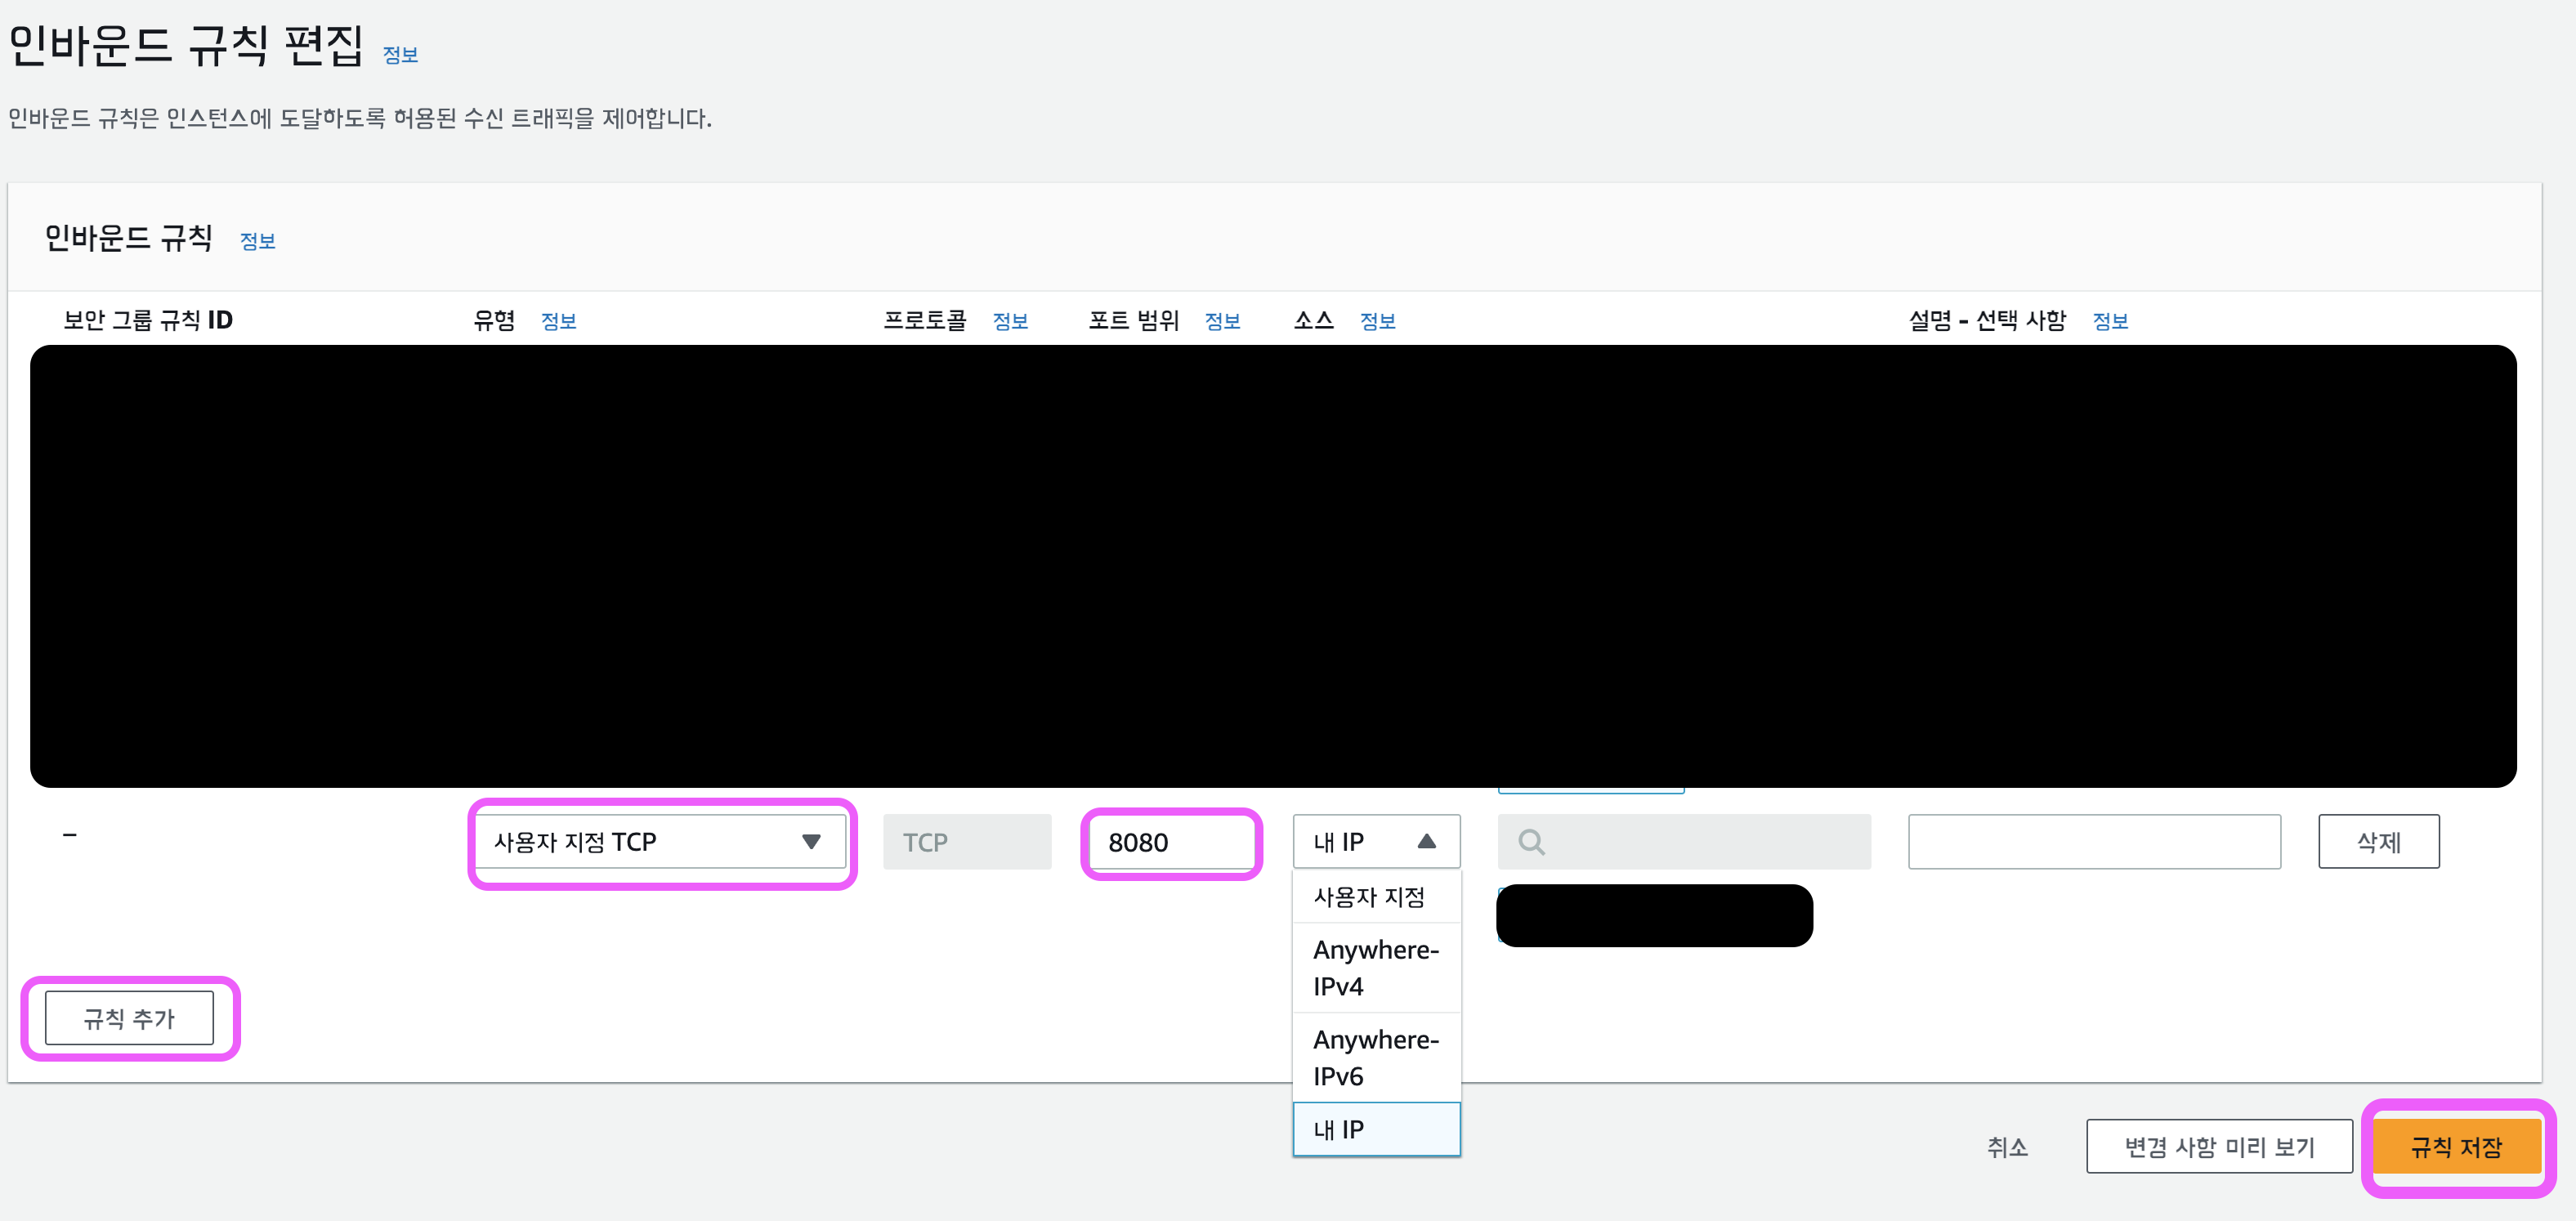Click the 규칙 추가 button
Viewport: 2576px width, 1221px height.
129,1018
